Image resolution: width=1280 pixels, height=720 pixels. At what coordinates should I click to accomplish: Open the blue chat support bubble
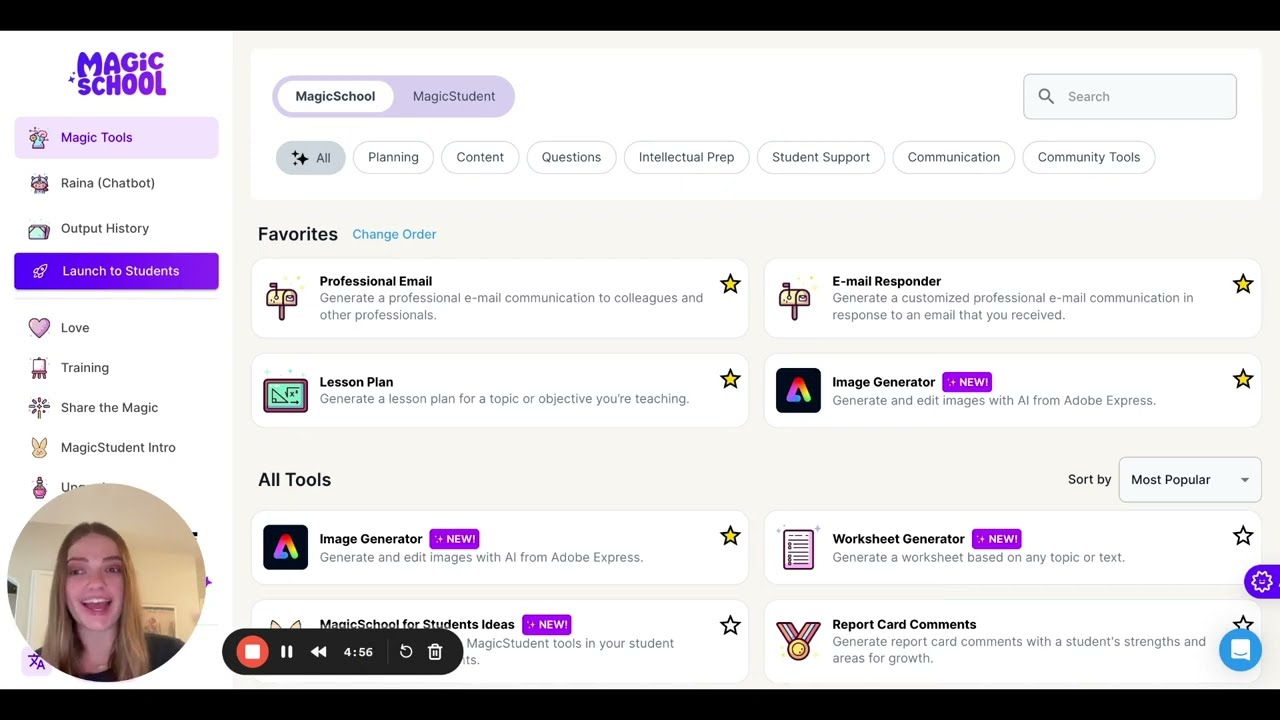point(1240,650)
